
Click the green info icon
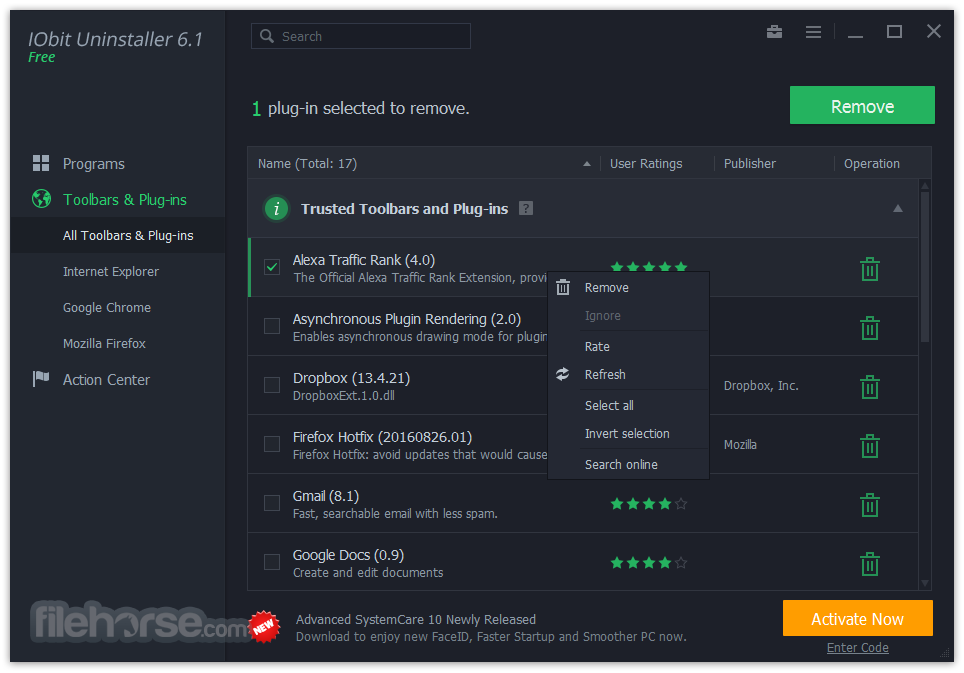tap(276, 208)
